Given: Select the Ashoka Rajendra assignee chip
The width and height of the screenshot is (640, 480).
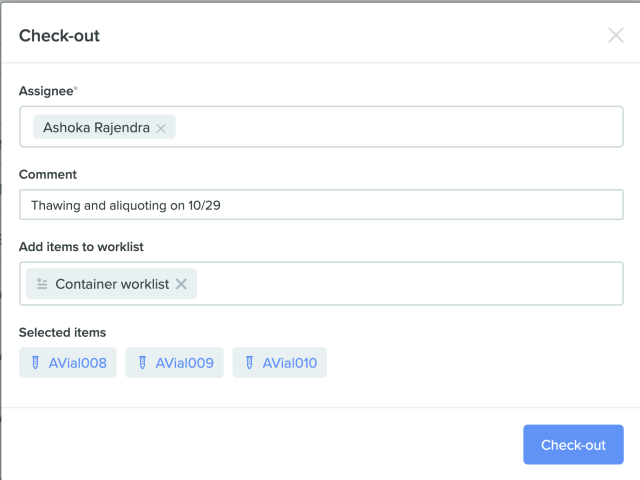Looking at the screenshot, I should (96, 128).
